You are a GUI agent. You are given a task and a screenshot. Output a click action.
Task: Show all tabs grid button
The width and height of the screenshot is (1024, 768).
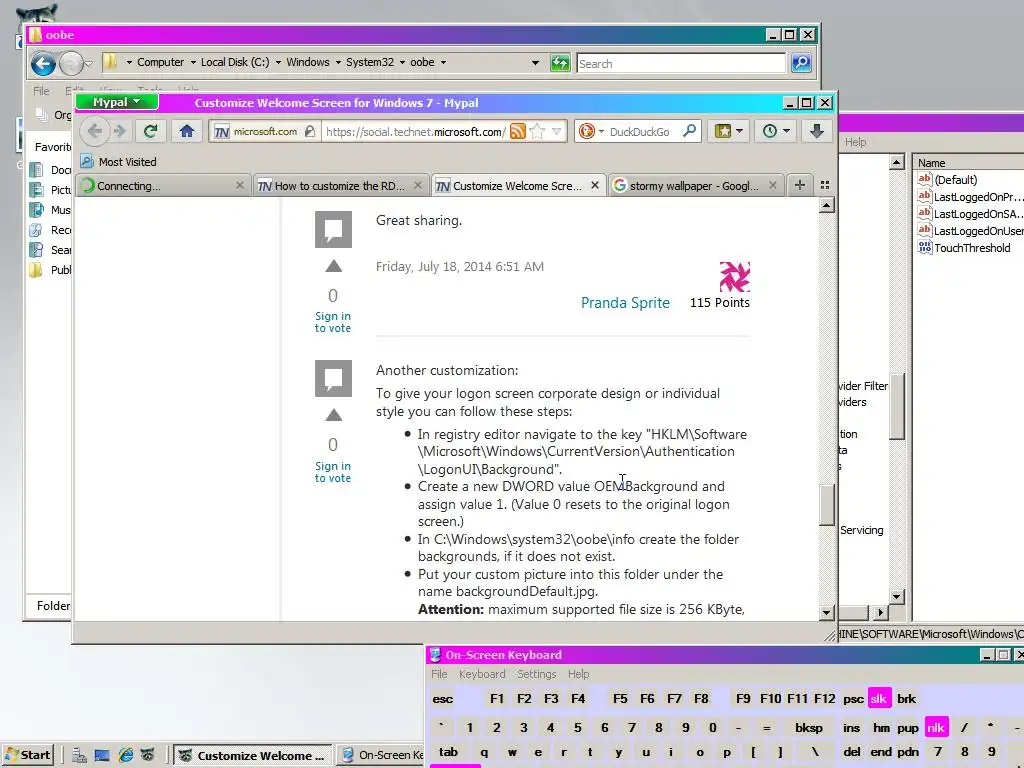(825, 185)
